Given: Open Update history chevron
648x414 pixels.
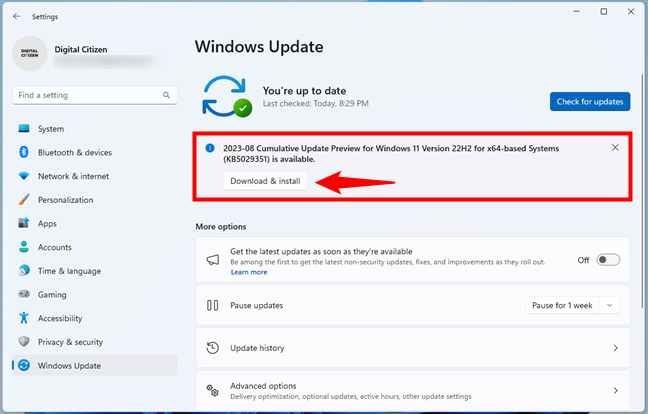Looking at the screenshot, I should 615,348.
